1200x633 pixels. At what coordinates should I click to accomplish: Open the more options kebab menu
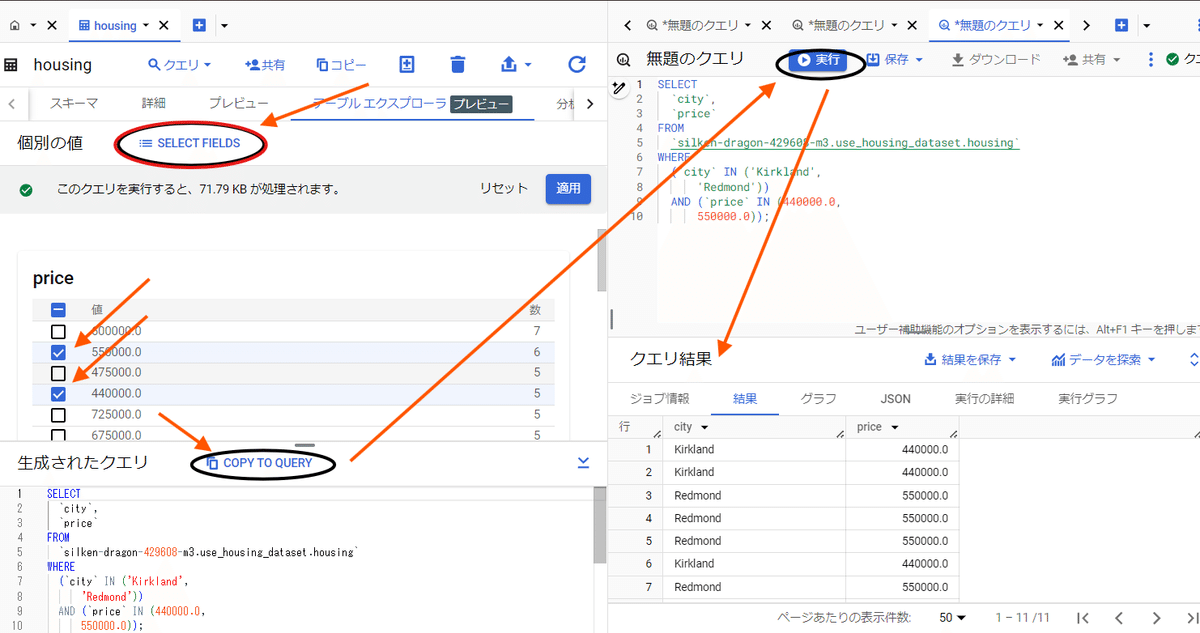pos(1150,60)
